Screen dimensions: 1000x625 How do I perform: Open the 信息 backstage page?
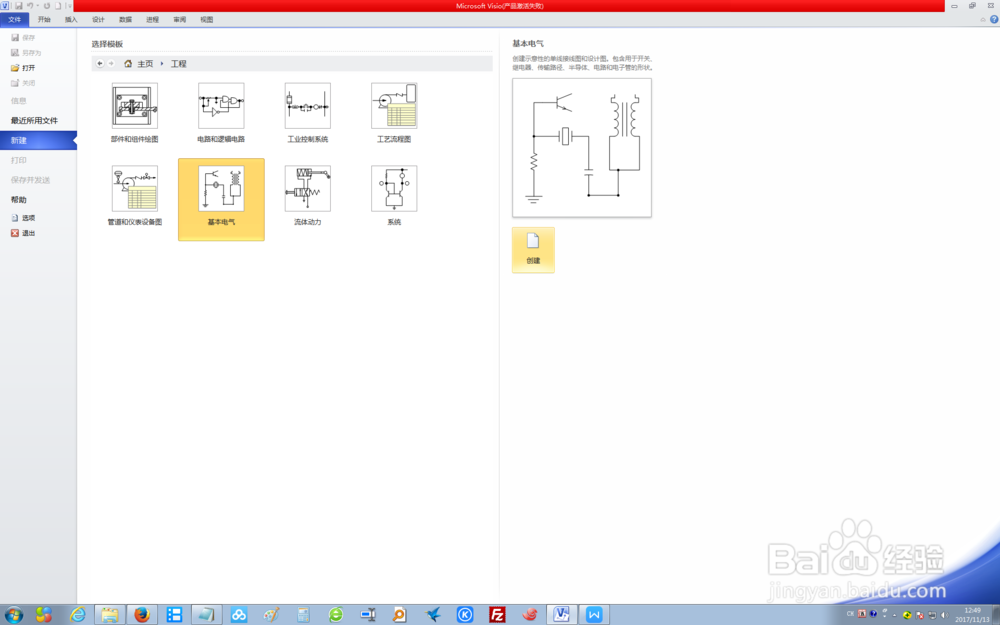tap(18, 101)
